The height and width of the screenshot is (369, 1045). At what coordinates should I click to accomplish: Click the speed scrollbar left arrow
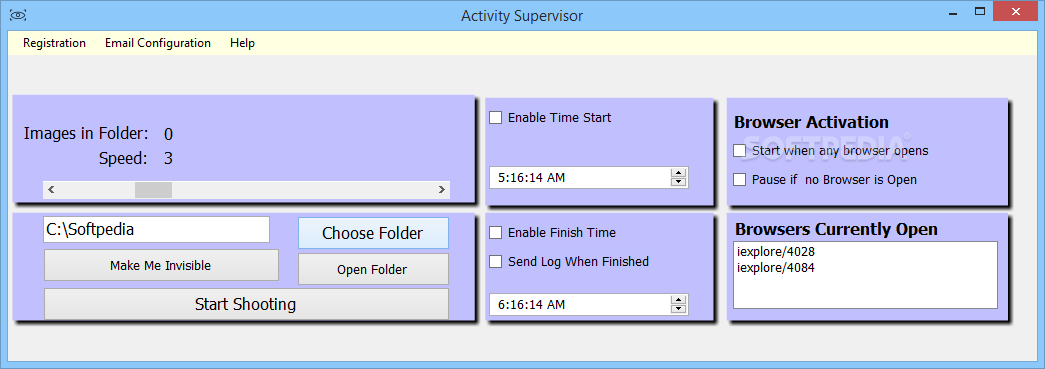(x=51, y=190)
